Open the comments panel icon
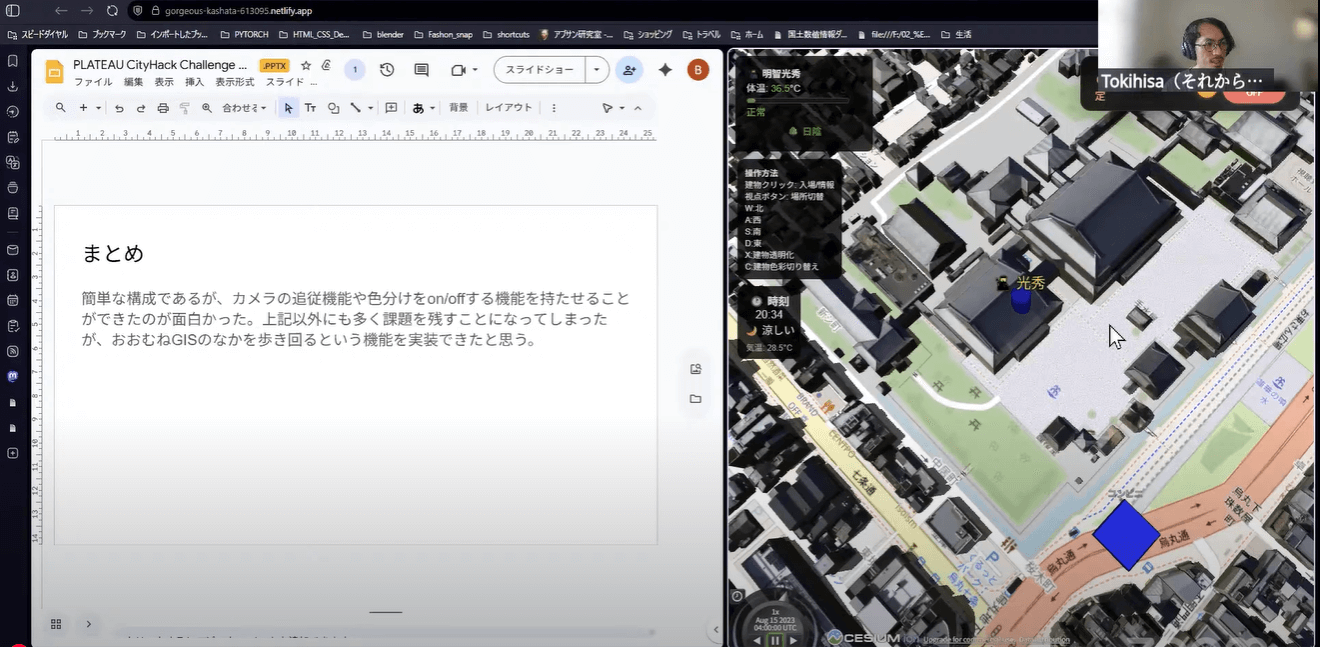 [421, 70]
